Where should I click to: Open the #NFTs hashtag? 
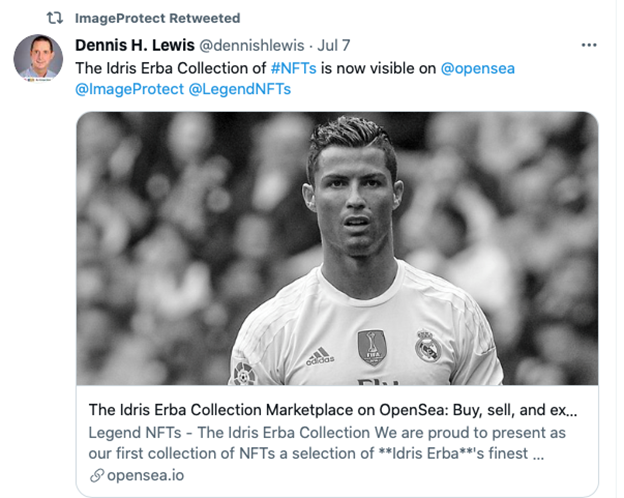coord(295,67)
